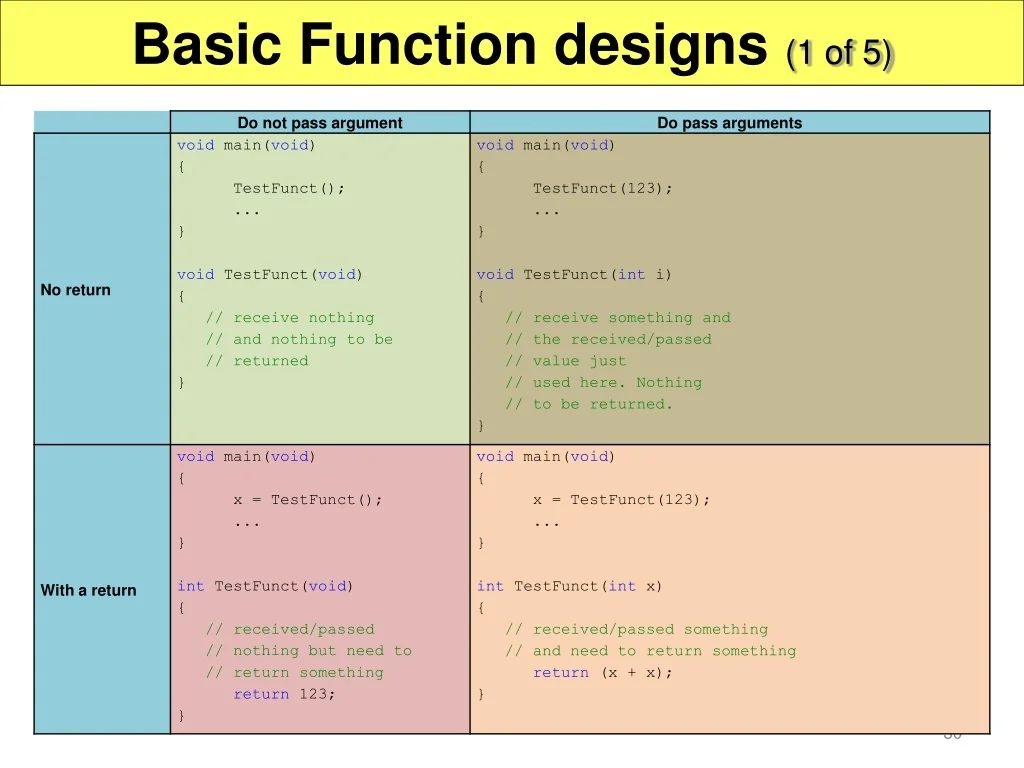Click "TestFunct();" call in the green cell
Viewport: 1024px width, 768px height.
[289, 189]
